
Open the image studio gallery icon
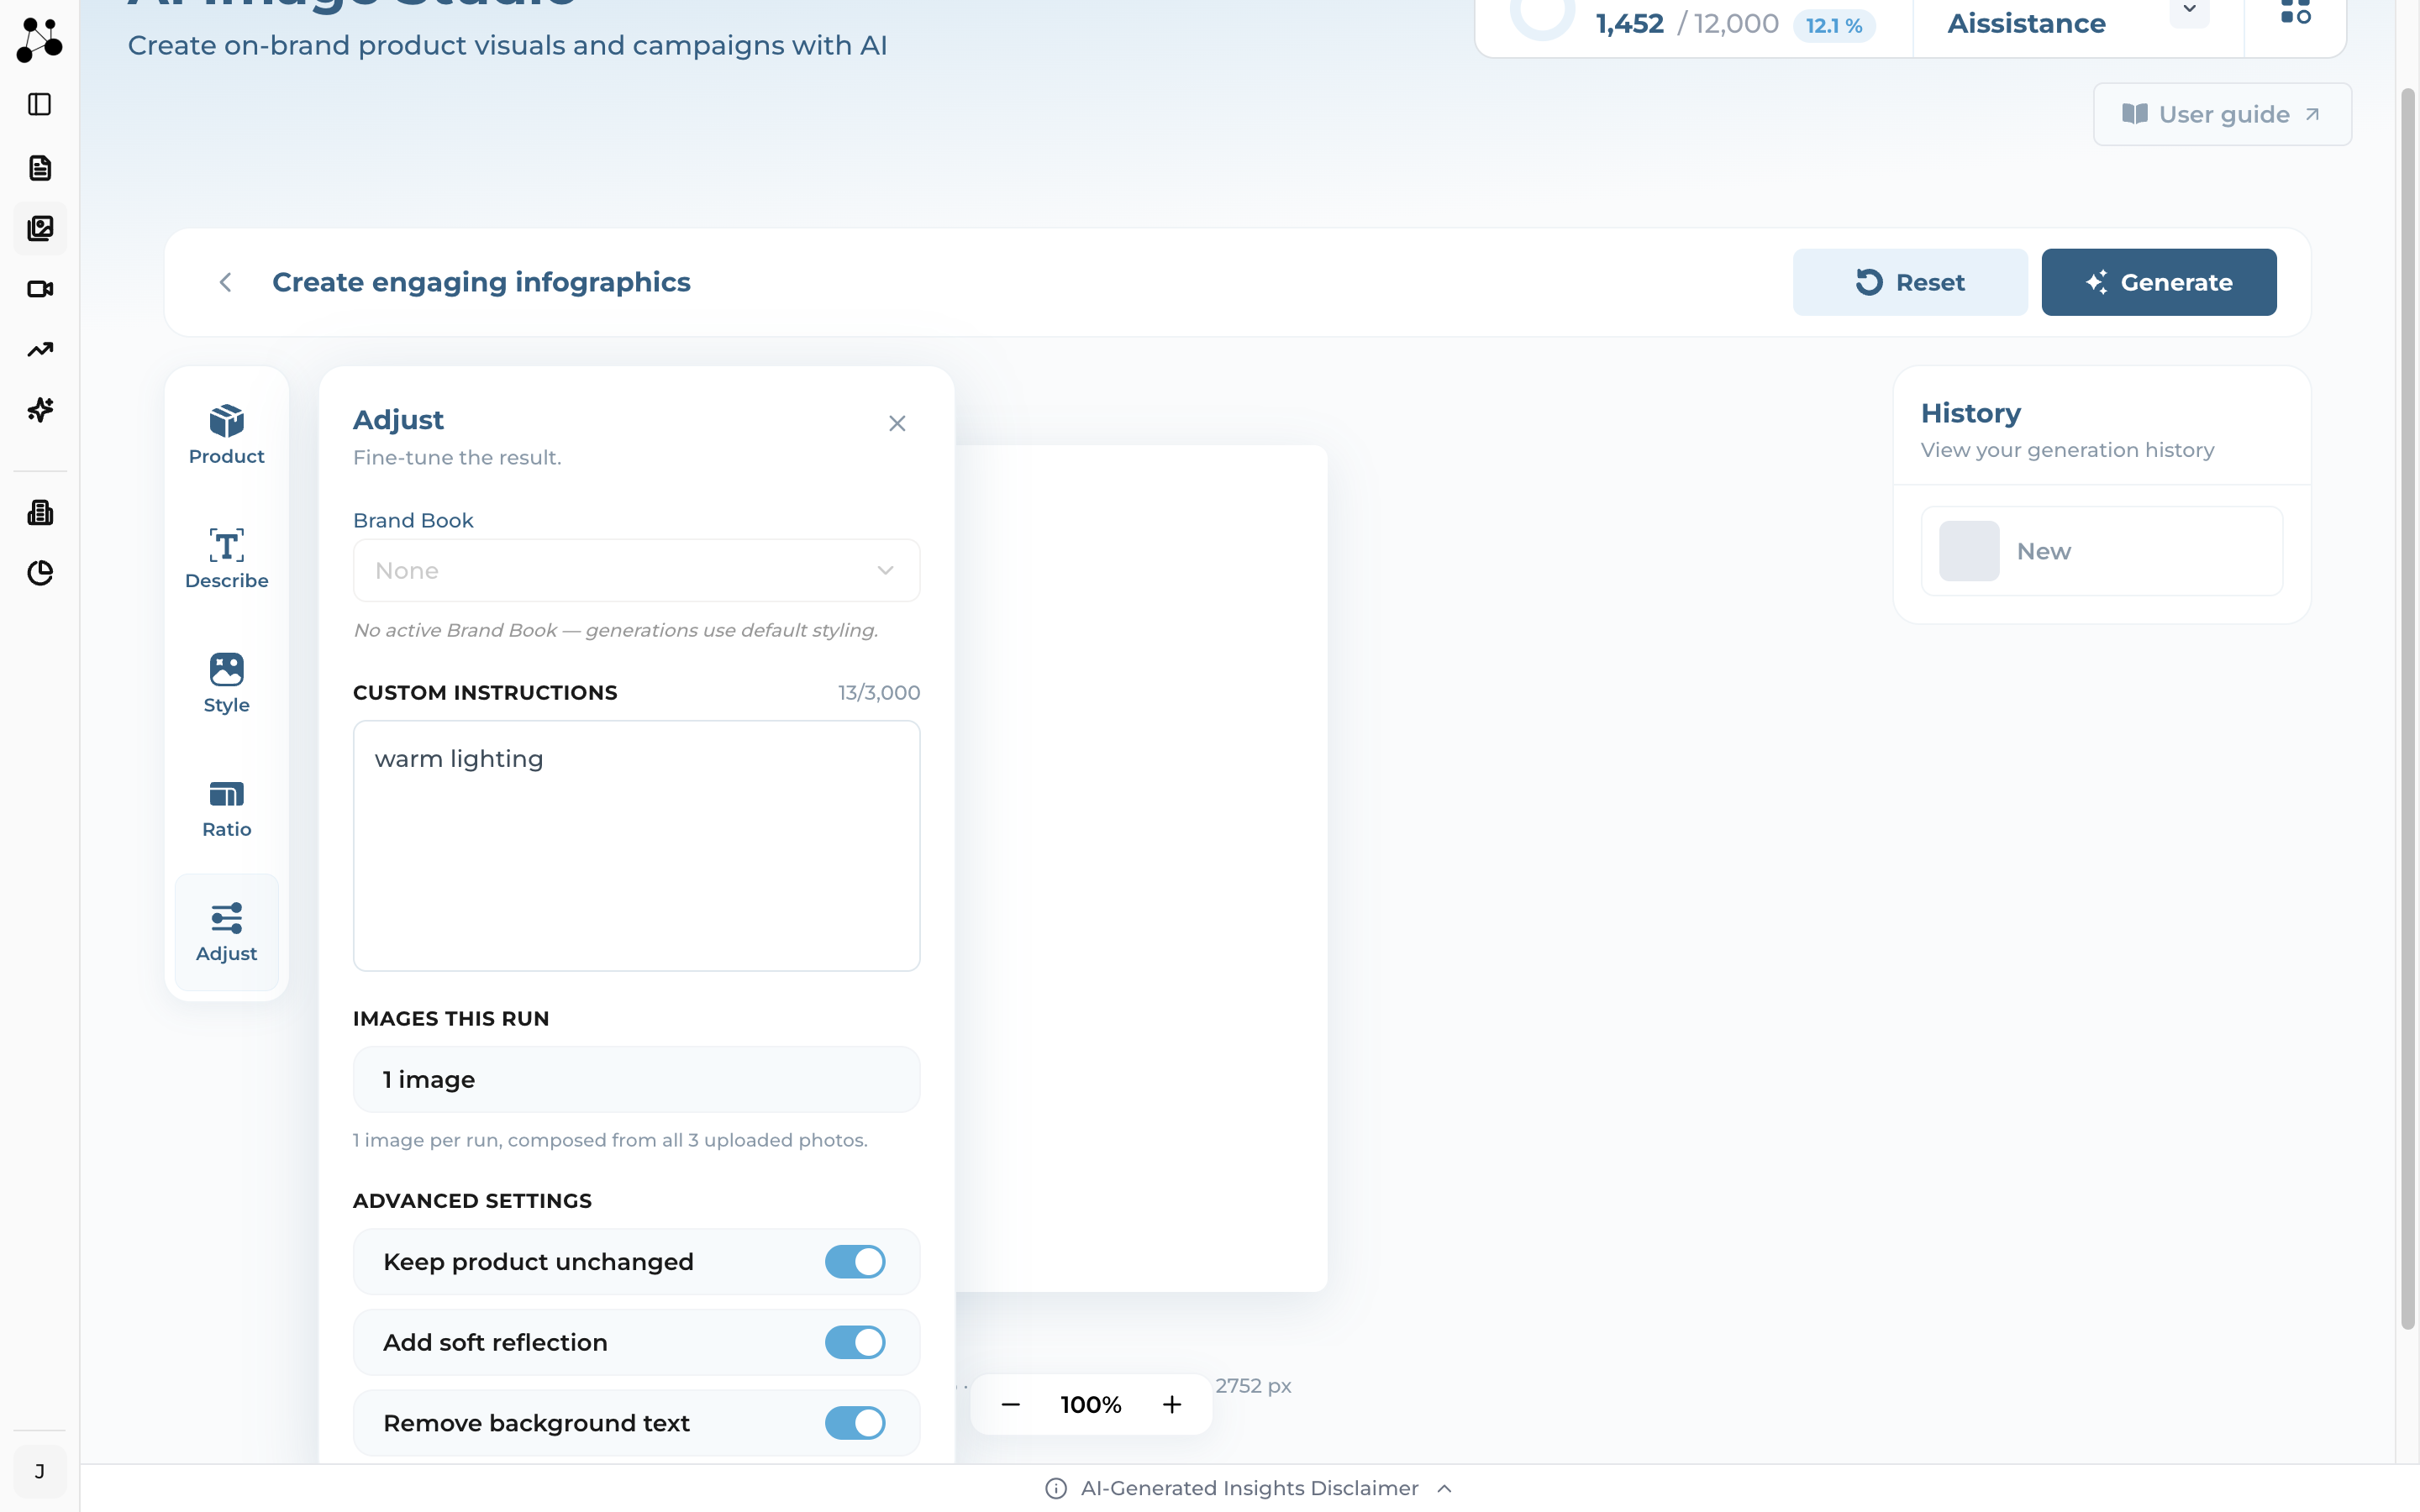point(40,229)
